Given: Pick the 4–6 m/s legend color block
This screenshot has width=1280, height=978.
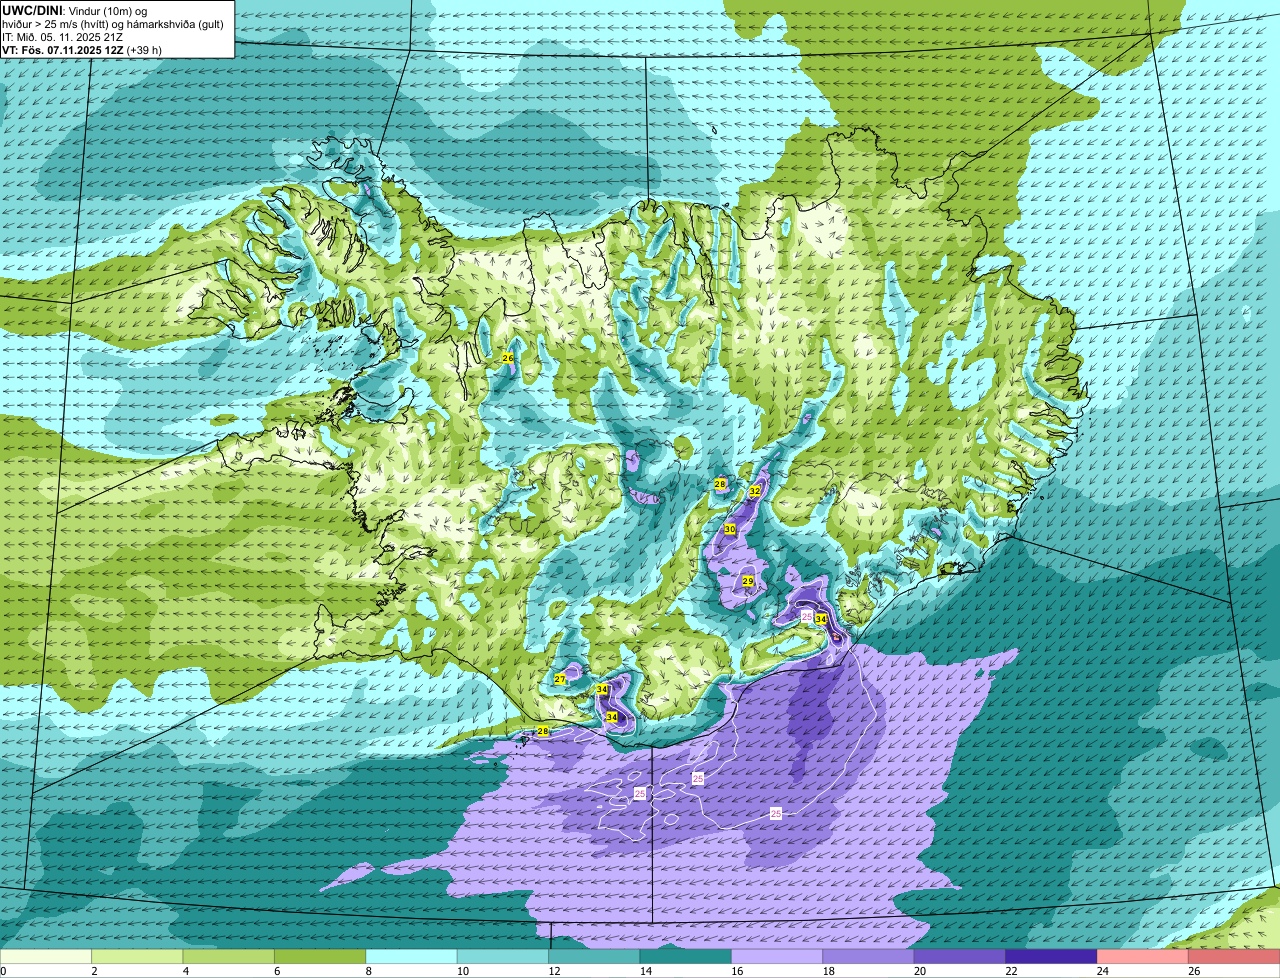Looking at the screenshot, I should point(229,957).
